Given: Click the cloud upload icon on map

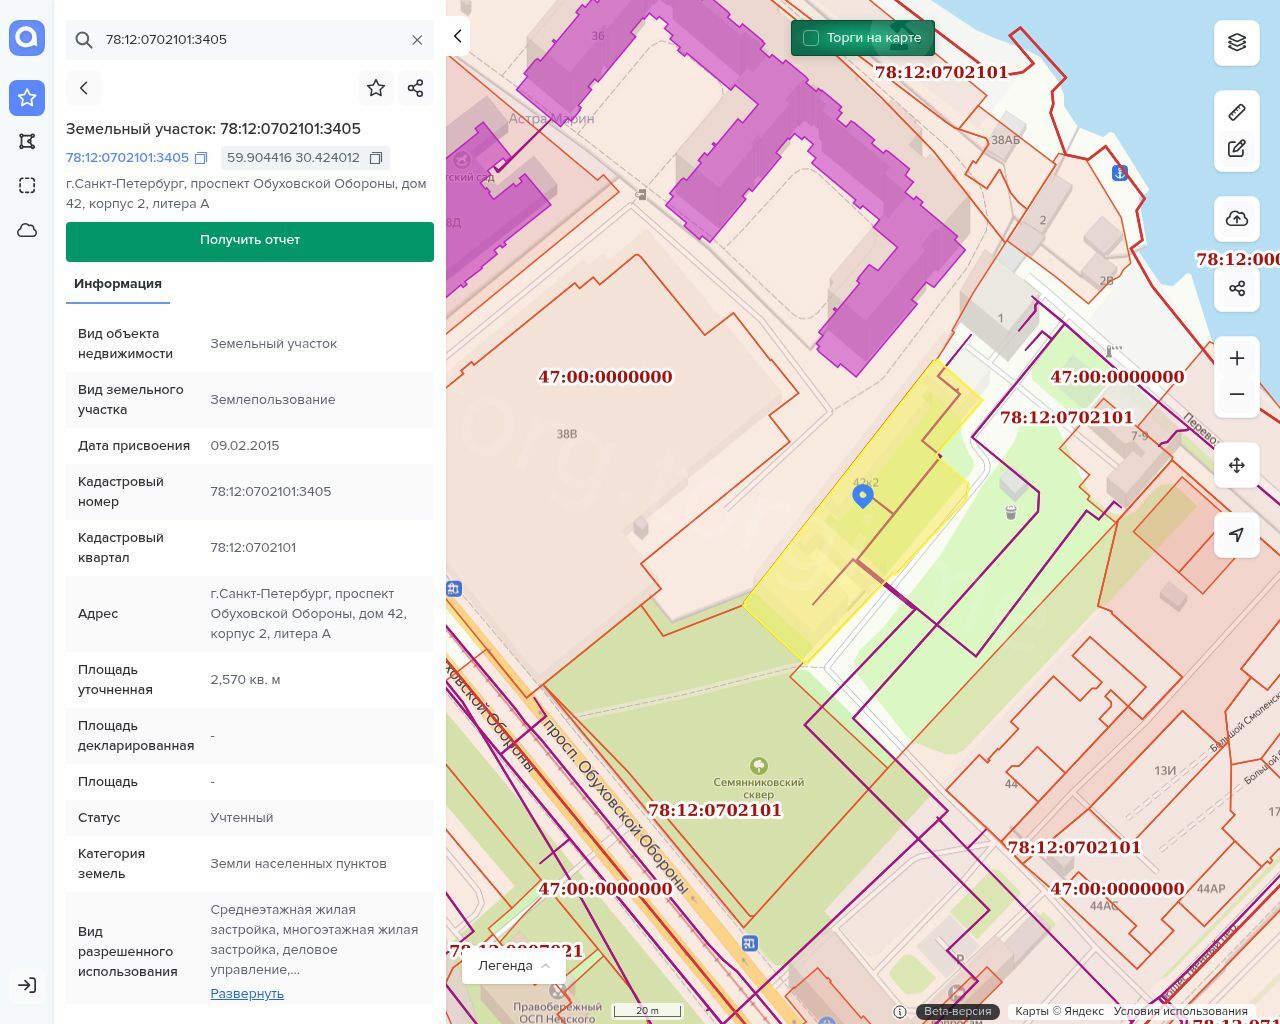Looking at the screenshot, I should 1237,219.
